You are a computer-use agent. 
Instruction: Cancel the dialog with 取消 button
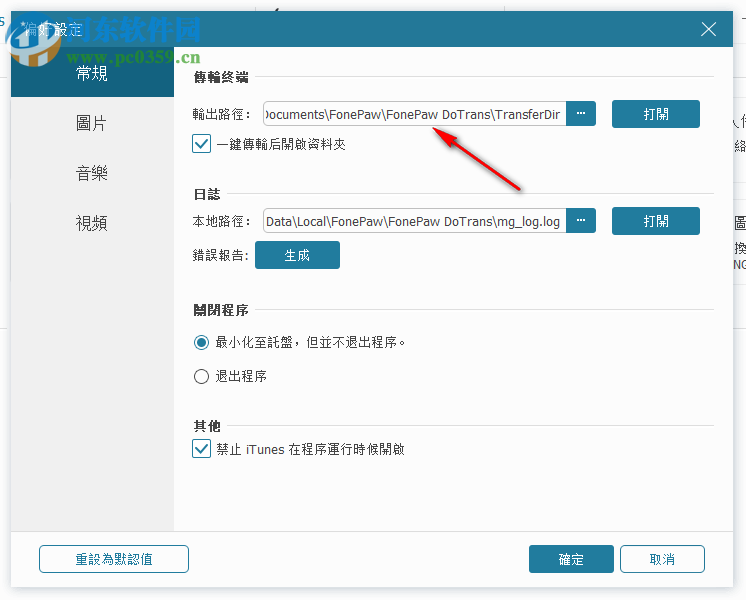tap(662, 559)
